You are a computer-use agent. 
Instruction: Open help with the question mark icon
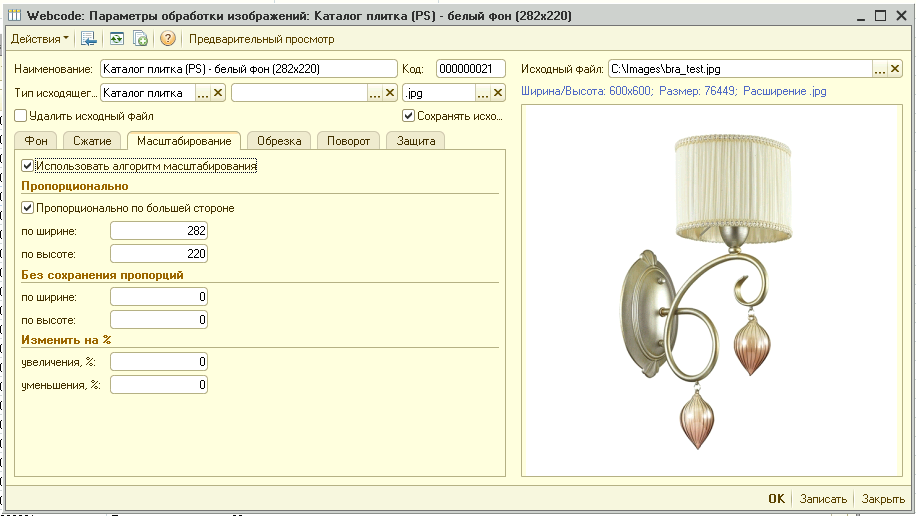tap(168, 39)
